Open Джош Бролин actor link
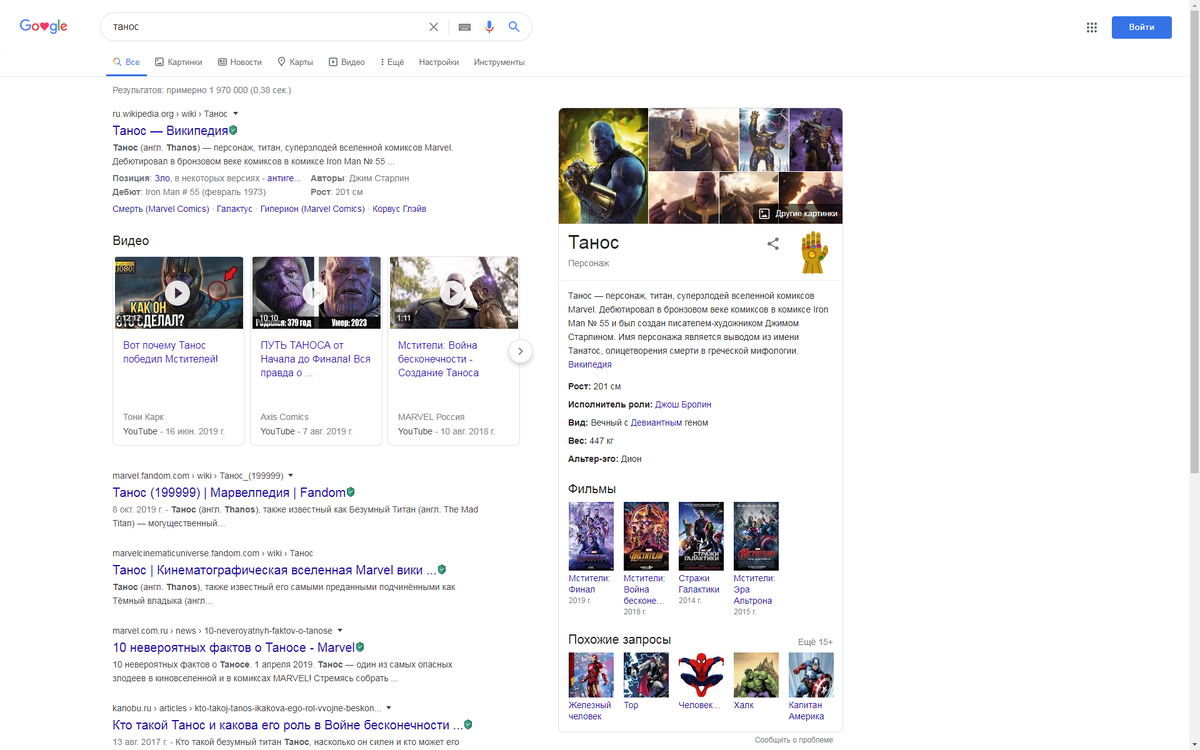 click(x=683, y=405)
